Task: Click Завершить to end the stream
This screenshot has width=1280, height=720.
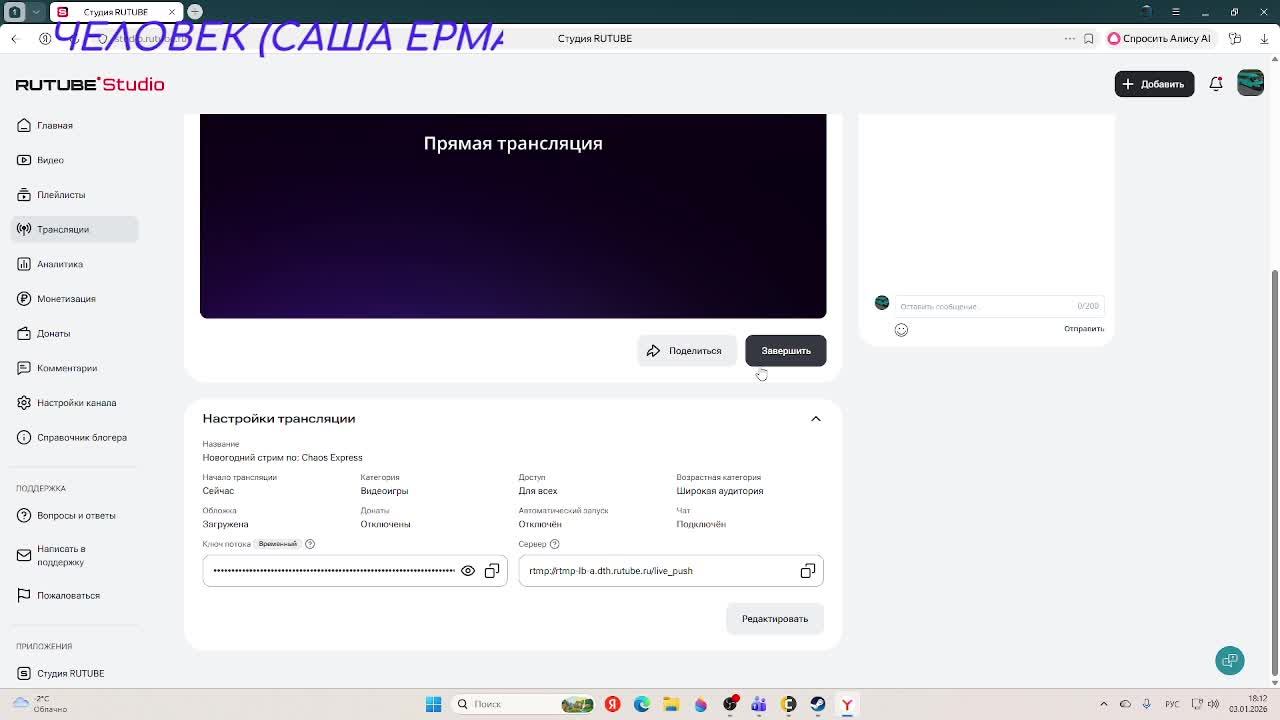Action: [786, 351]
